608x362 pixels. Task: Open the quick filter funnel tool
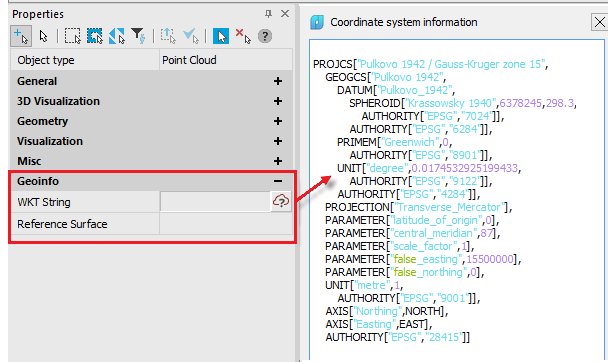(x=138, y=36)
